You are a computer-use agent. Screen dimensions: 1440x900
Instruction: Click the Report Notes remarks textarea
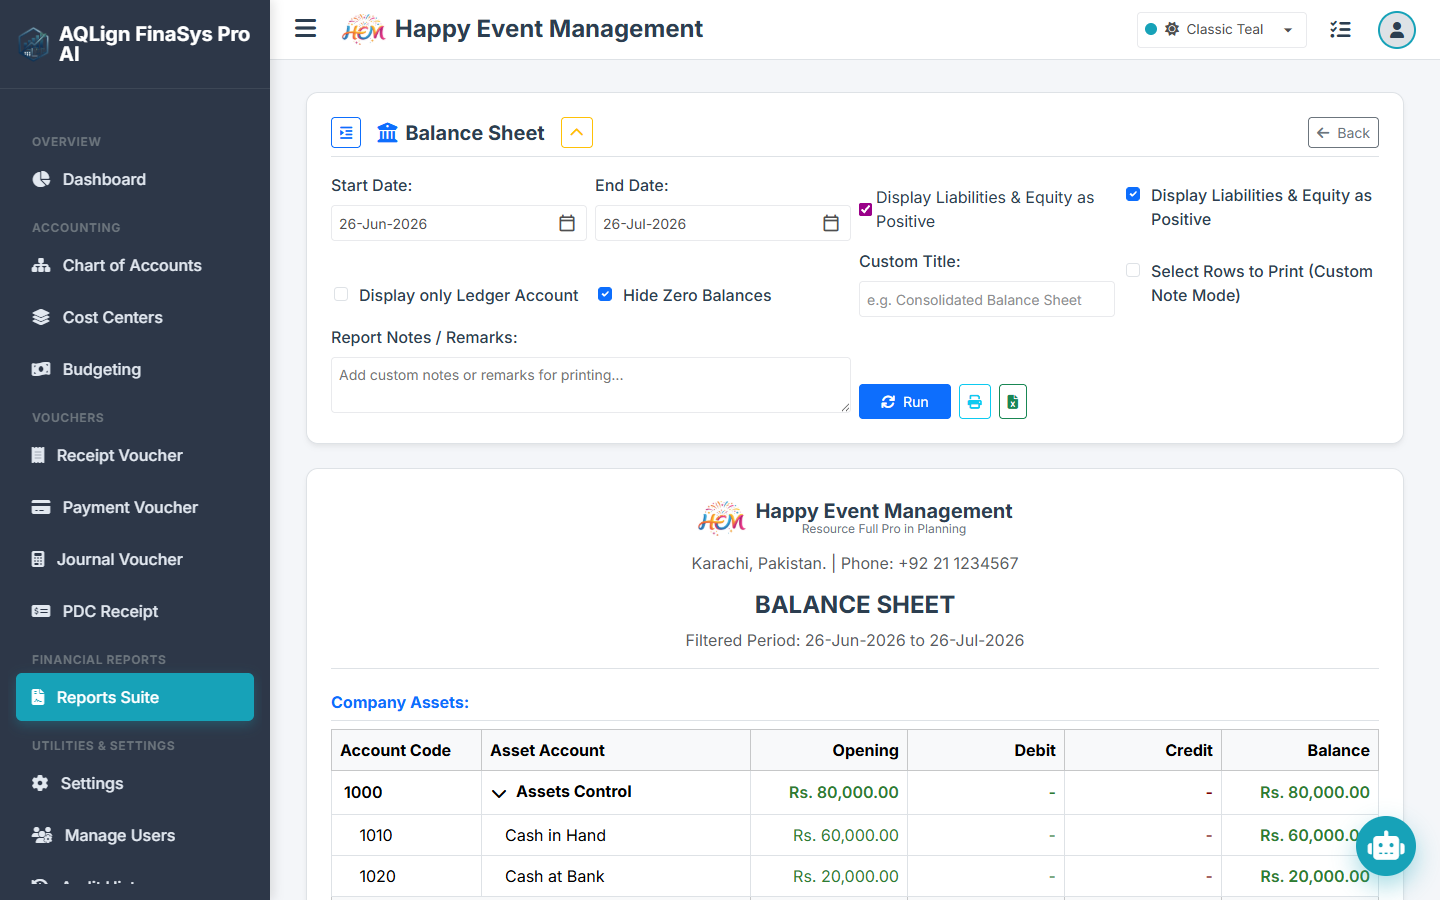pos(590,385)
